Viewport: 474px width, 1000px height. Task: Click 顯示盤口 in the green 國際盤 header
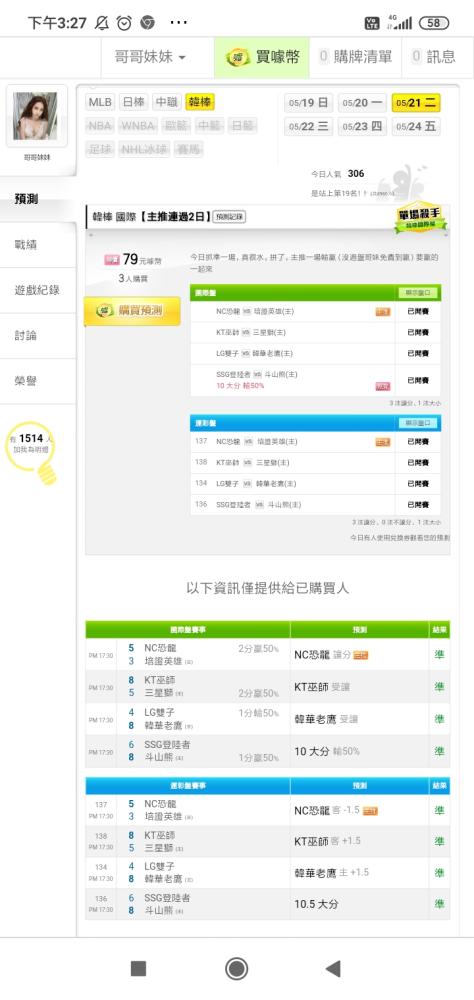(418, 293)
